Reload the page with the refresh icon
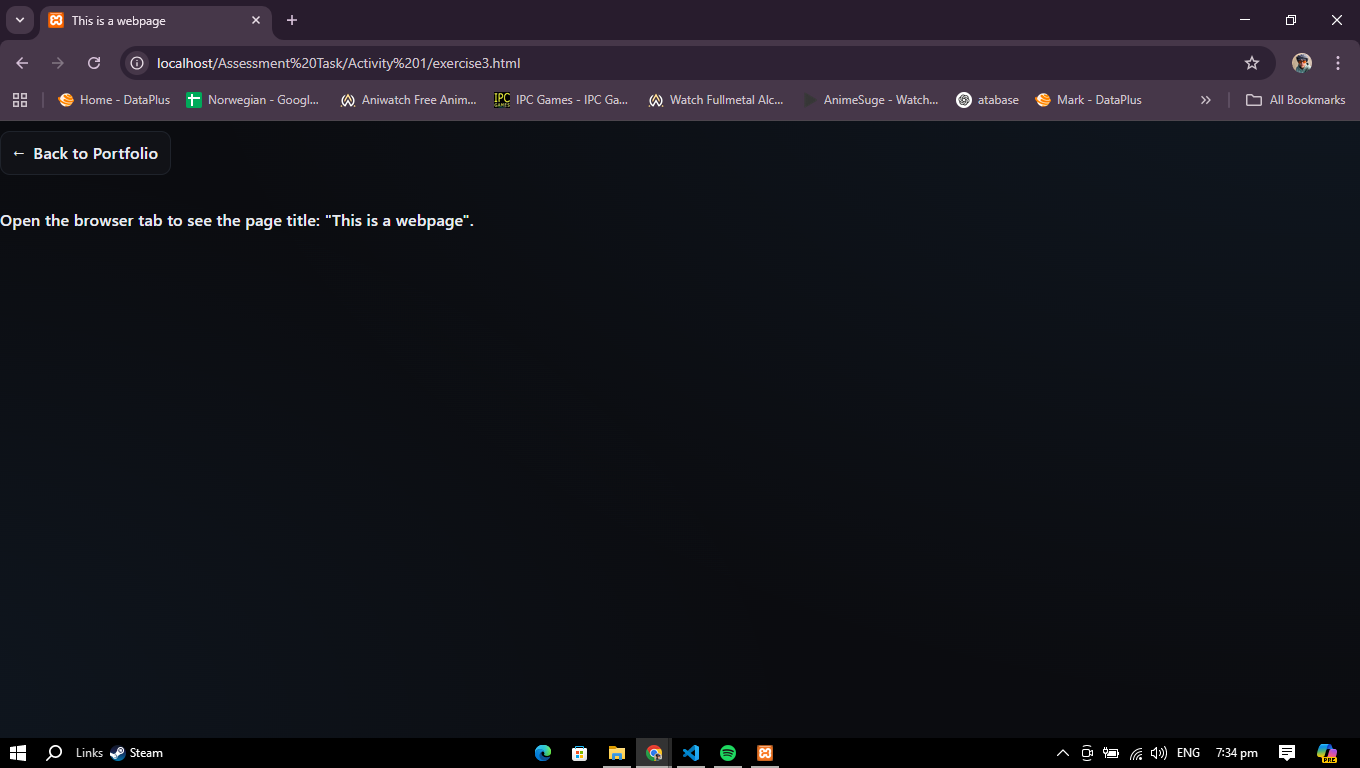The width and height of the screenshot is (1360, 768). click(94, 63)
